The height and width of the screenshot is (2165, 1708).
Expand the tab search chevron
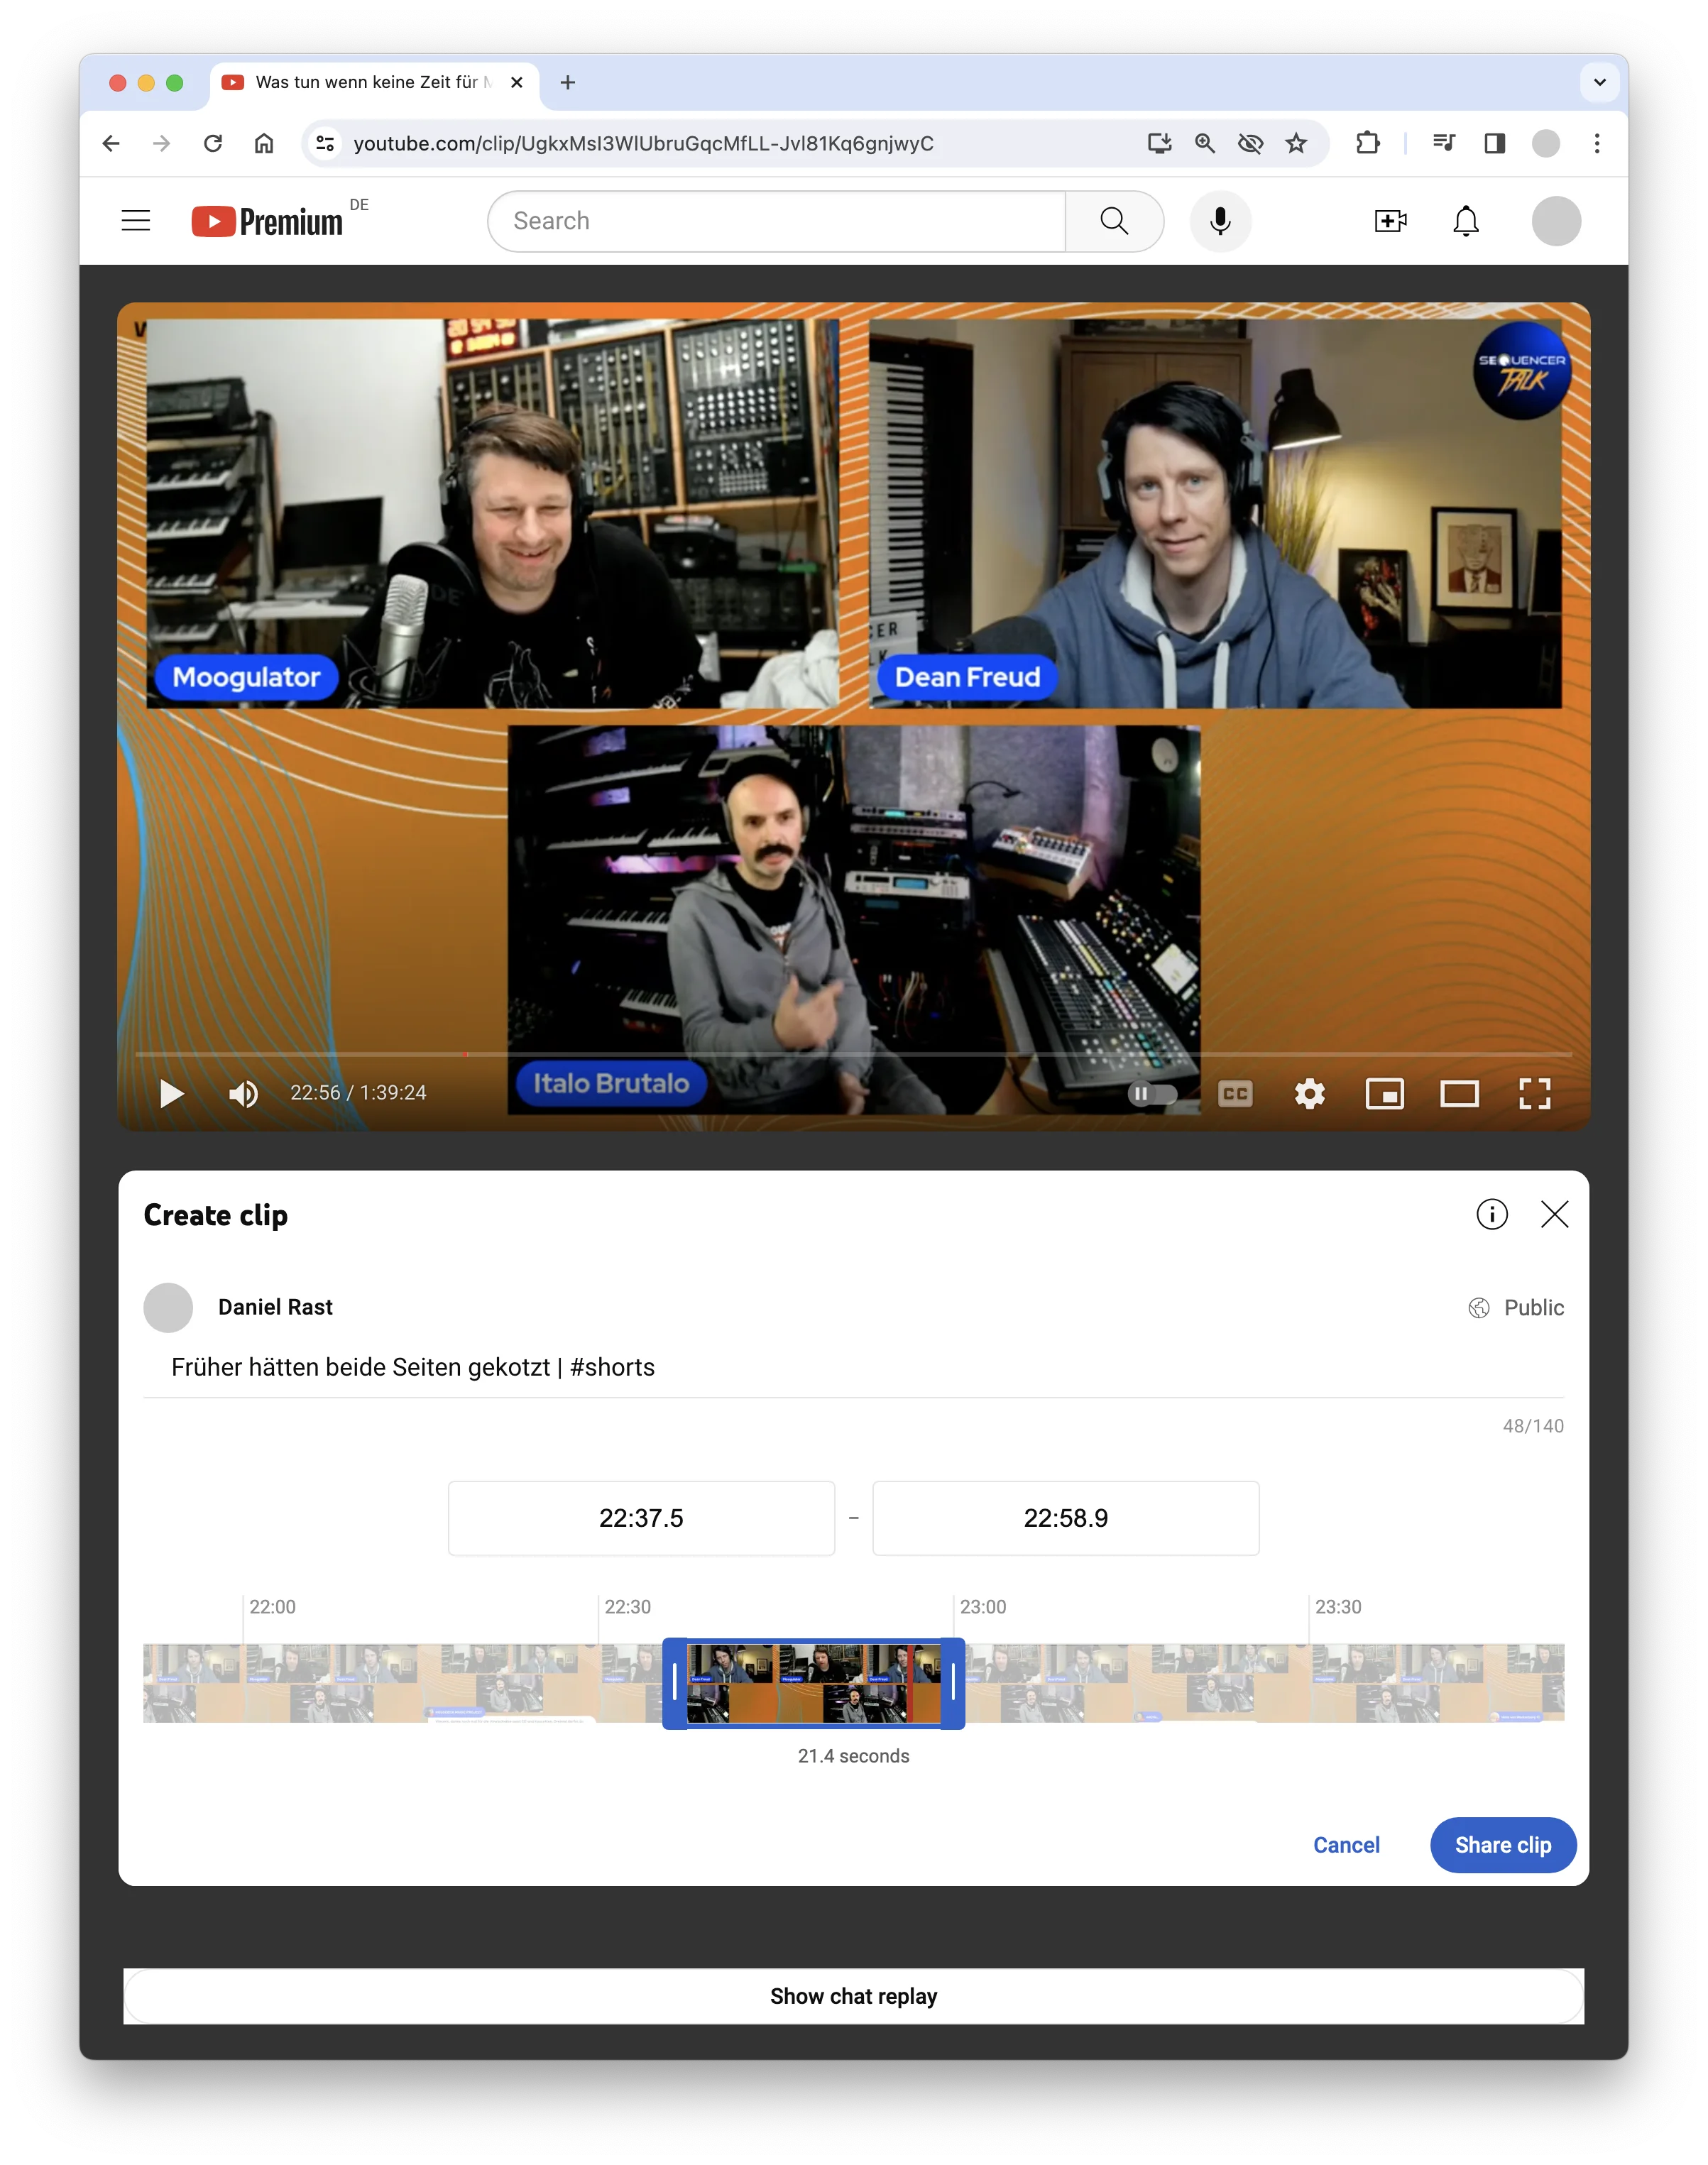click(1599, 82)
